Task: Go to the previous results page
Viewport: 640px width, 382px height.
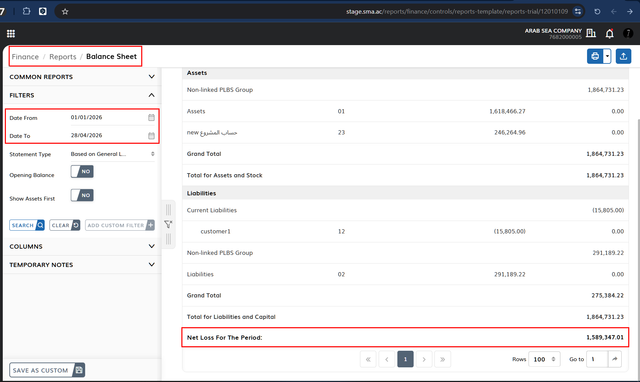Action: (x=387, y=359)
